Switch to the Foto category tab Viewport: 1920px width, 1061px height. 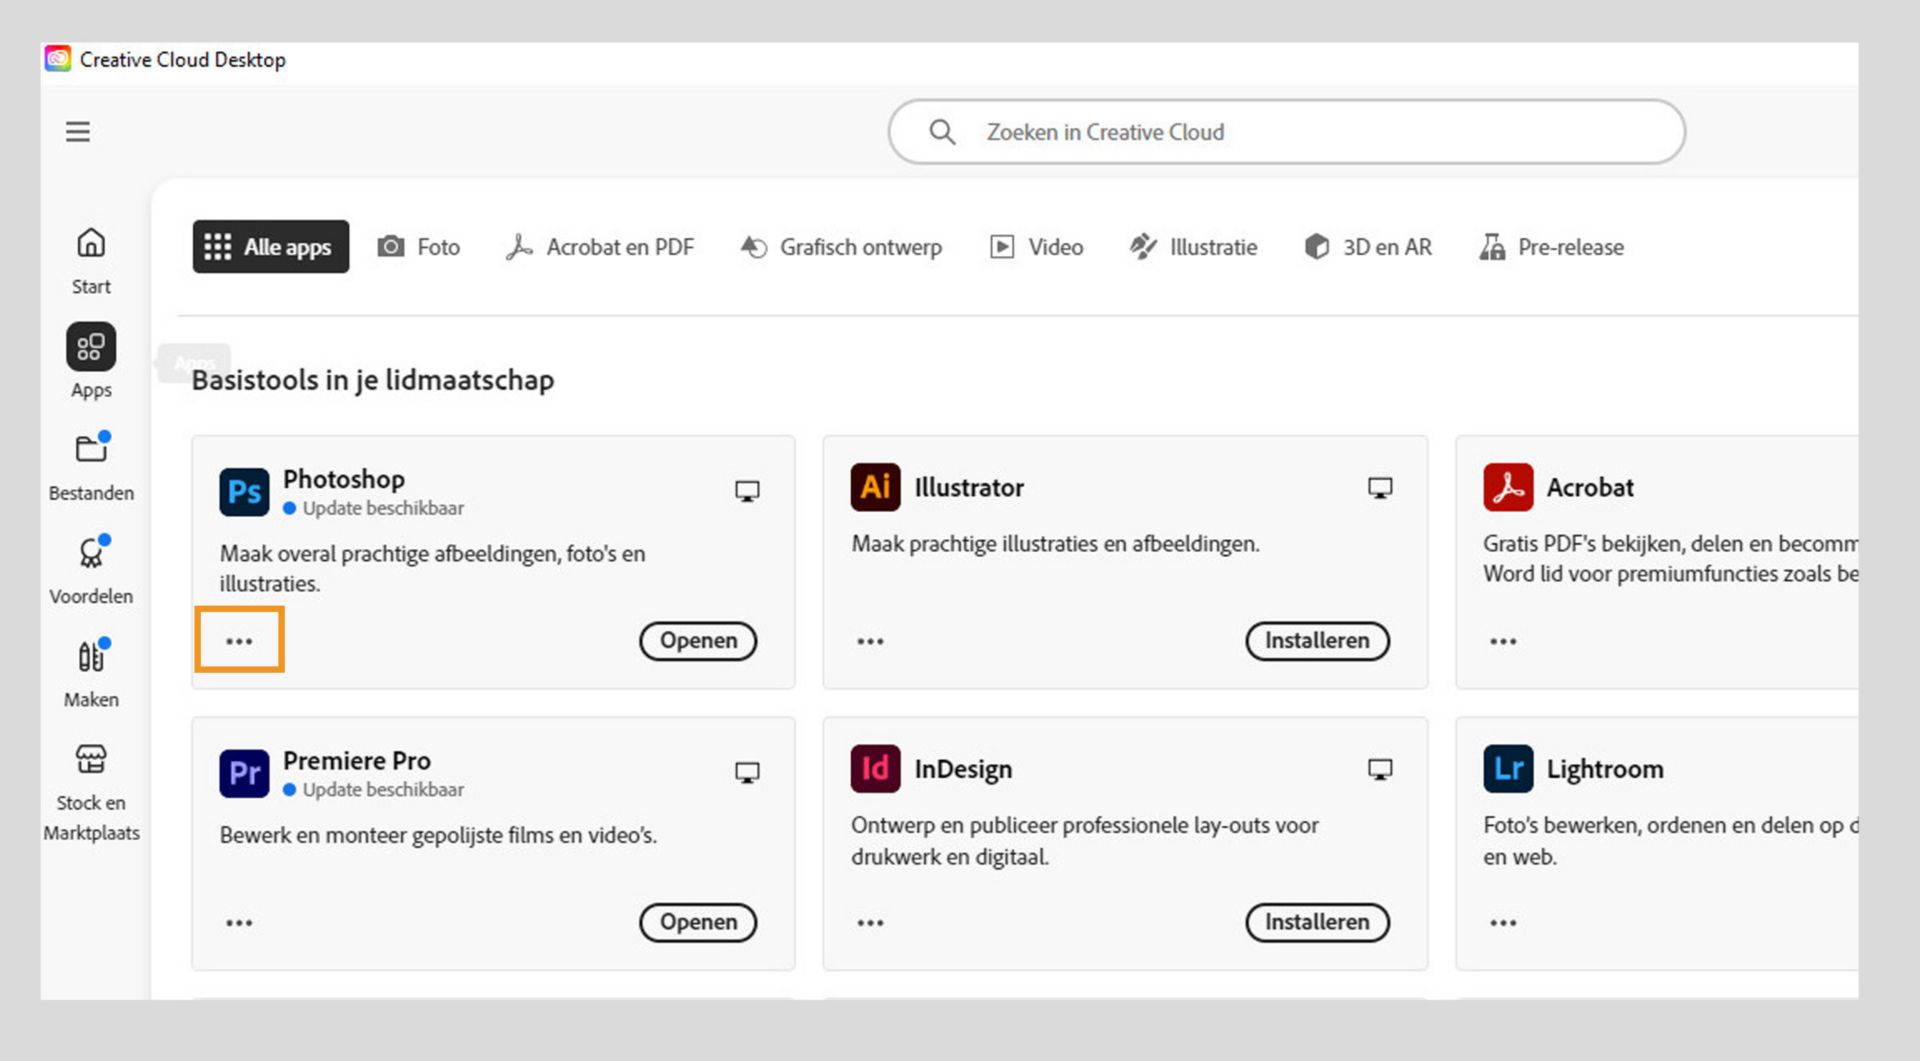click(419, 247)
